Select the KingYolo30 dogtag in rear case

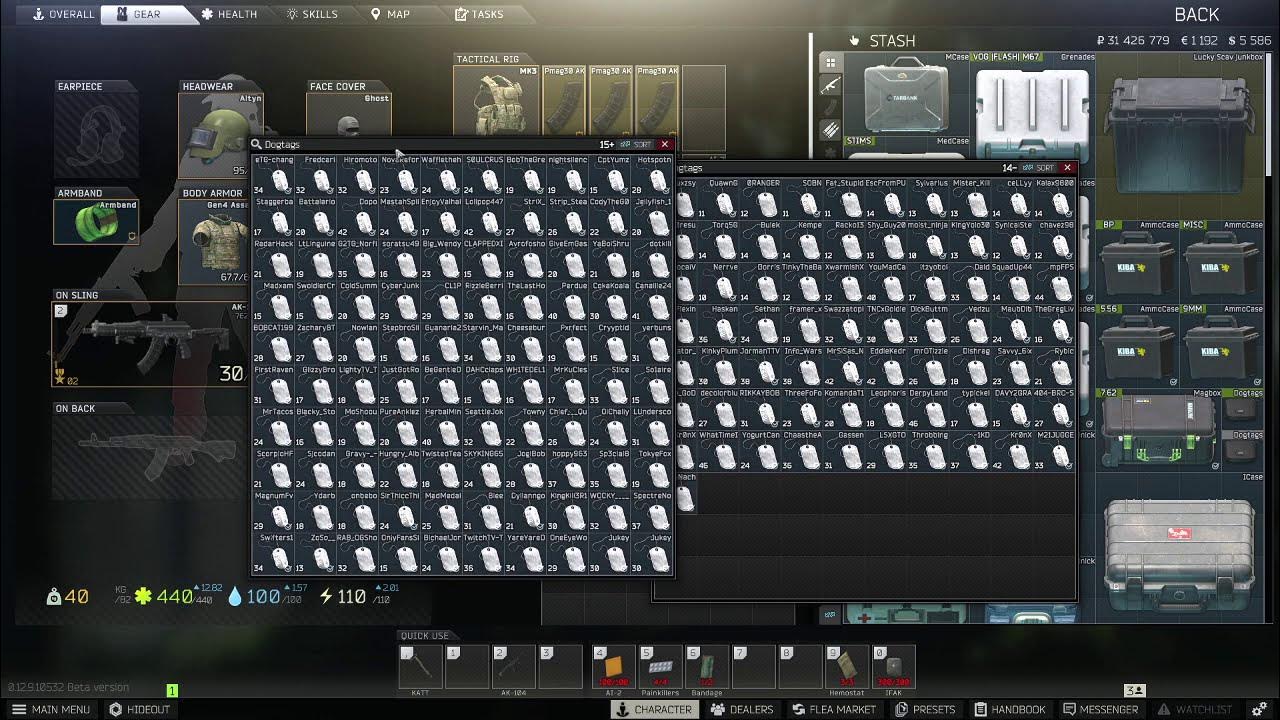coord(970,241)
